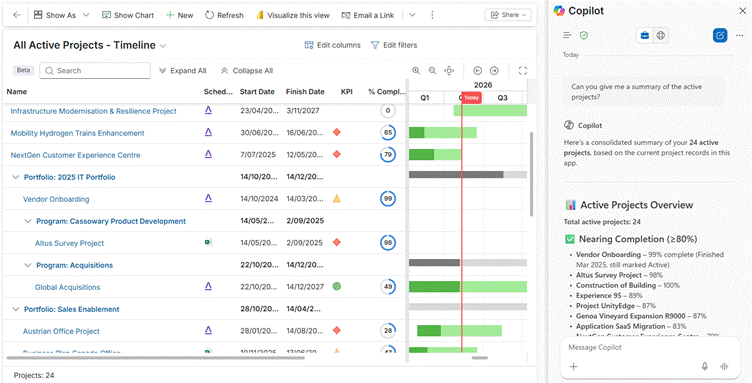Toggle timeline full screen mode
This screenshot has height=383, width=752.
click(523, 70)
